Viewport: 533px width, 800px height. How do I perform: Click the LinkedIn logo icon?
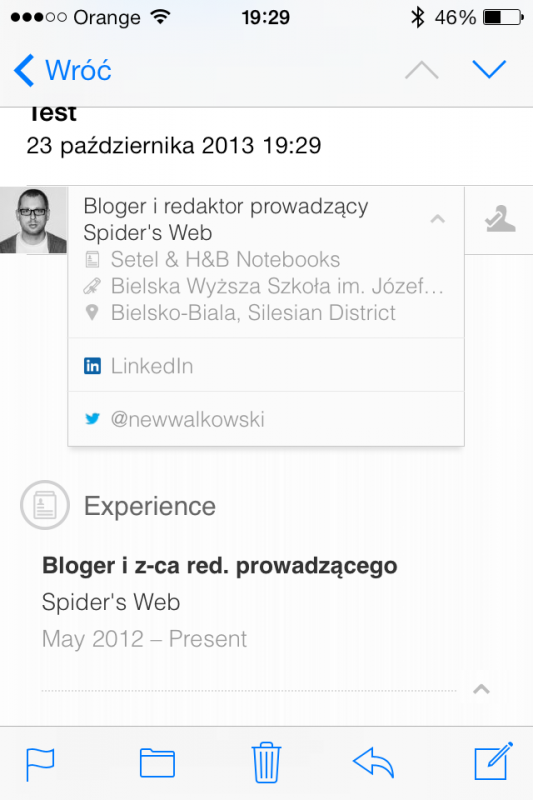92,366
